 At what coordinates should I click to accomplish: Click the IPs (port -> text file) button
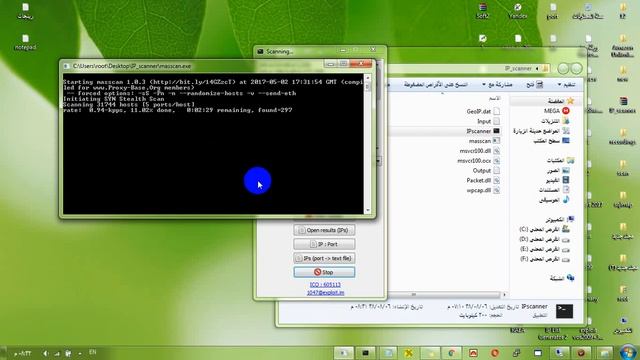click(x=324, y=258)
